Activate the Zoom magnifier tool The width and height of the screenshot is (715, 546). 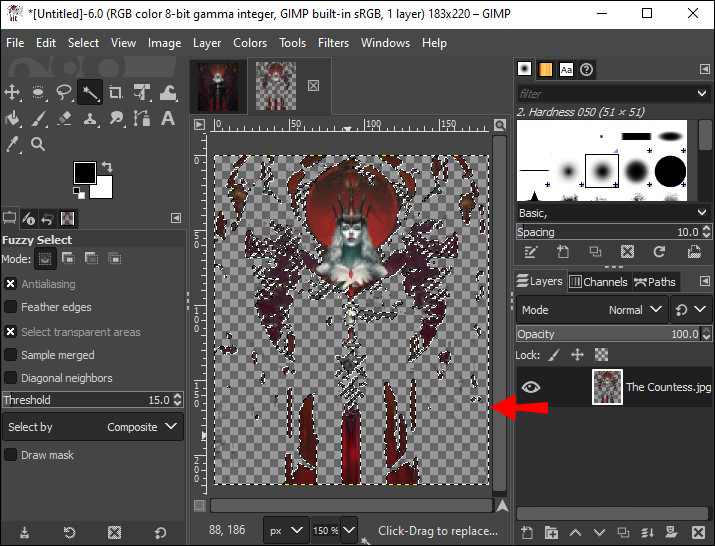39,144
